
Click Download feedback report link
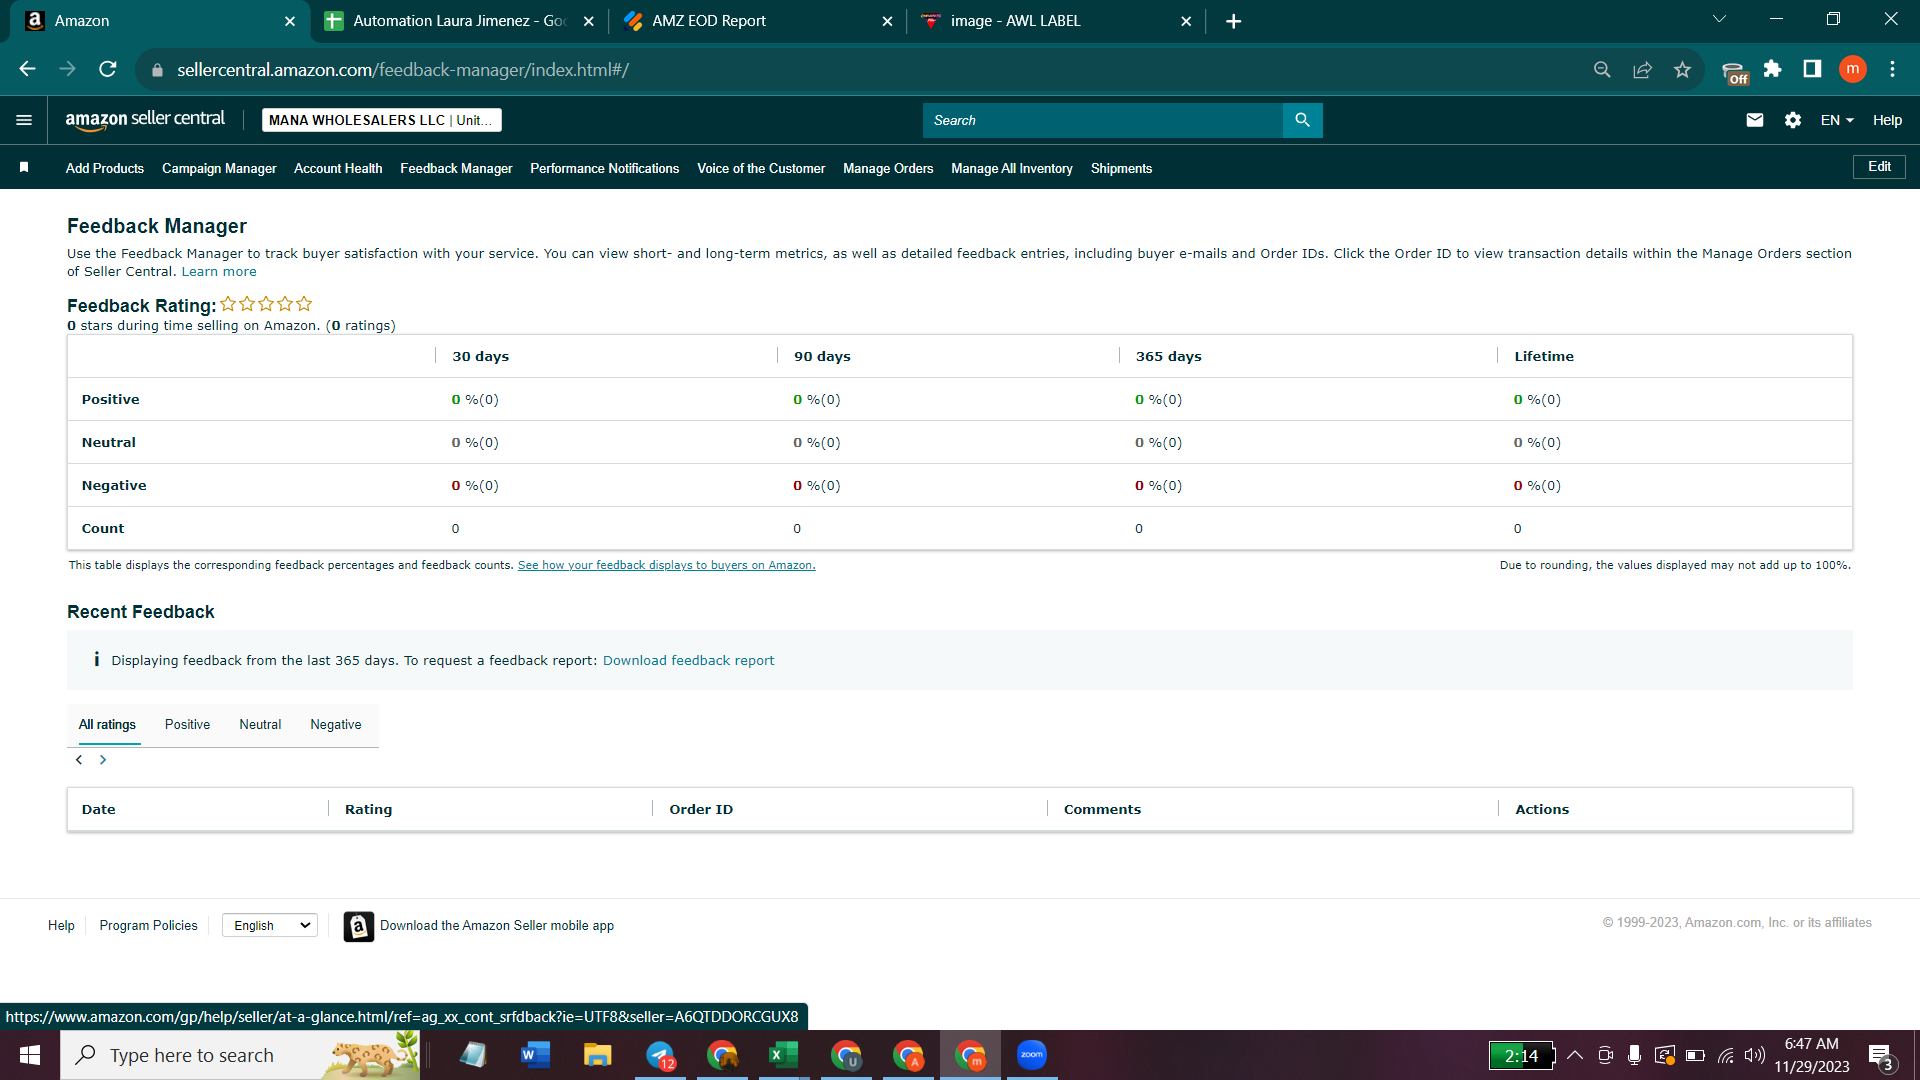coord(688,661)
